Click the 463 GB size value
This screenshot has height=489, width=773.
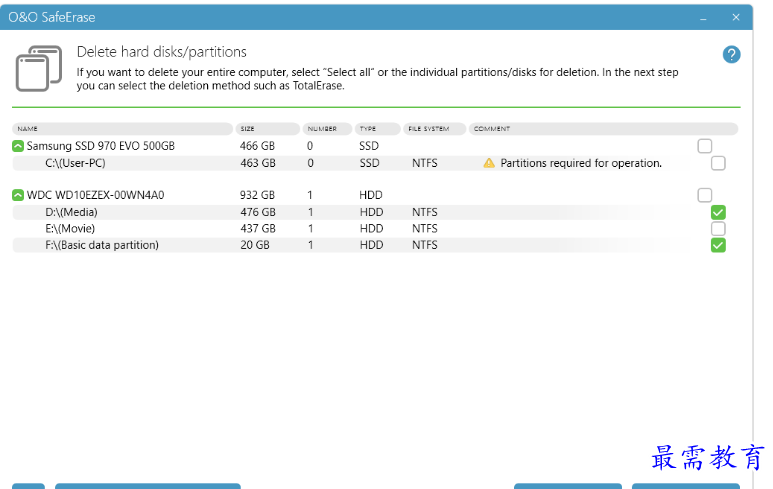coord(258,163)
